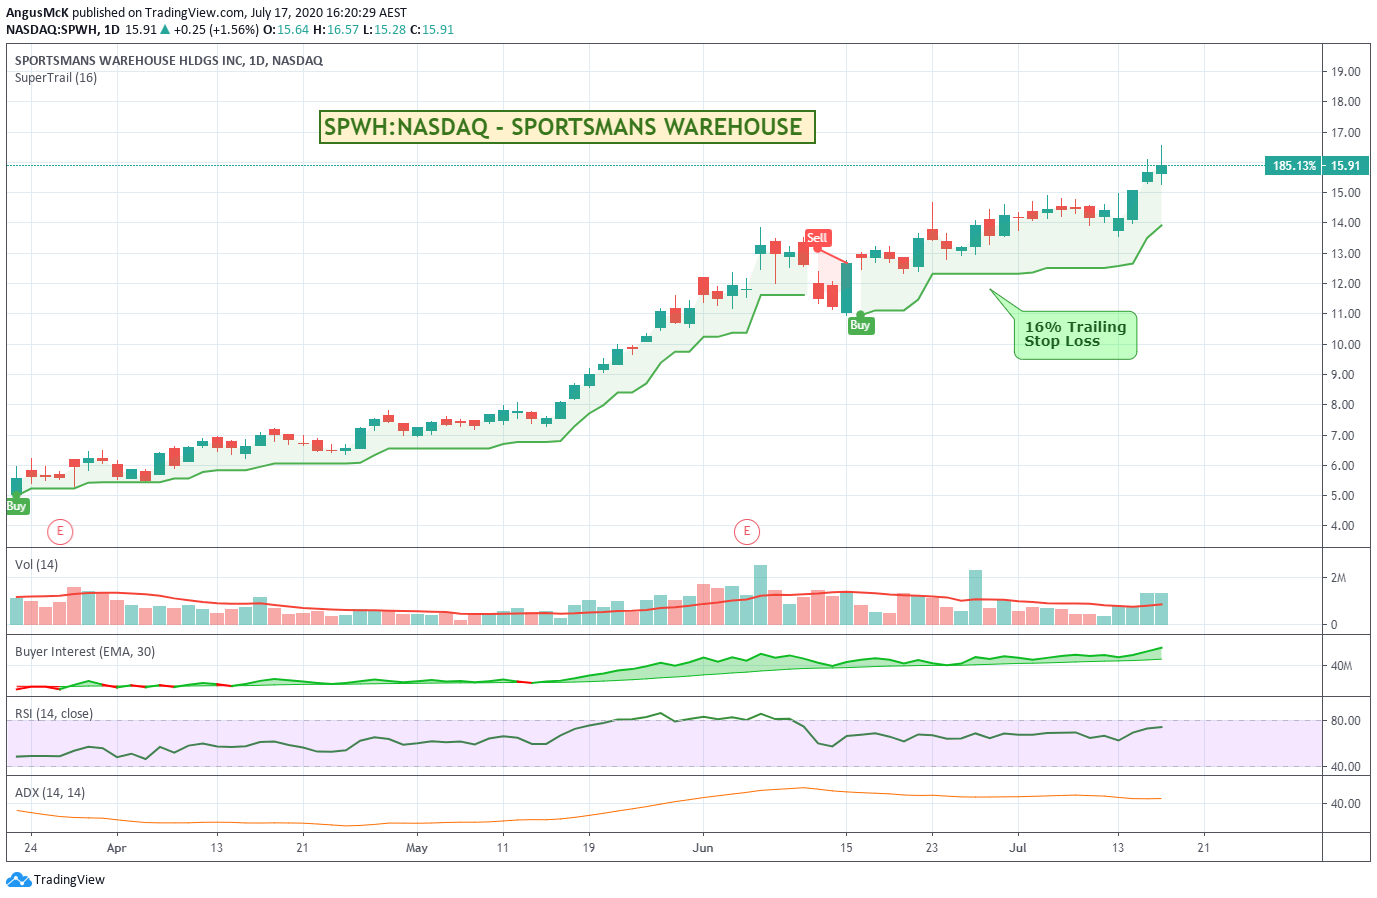Viewport: 1377px width, 898px height.
Task: Click the SPWH:NASDAQ - SPORTSMANS WAREHOUSE title box
Action: pyautogui.click(x=567, y=127)
